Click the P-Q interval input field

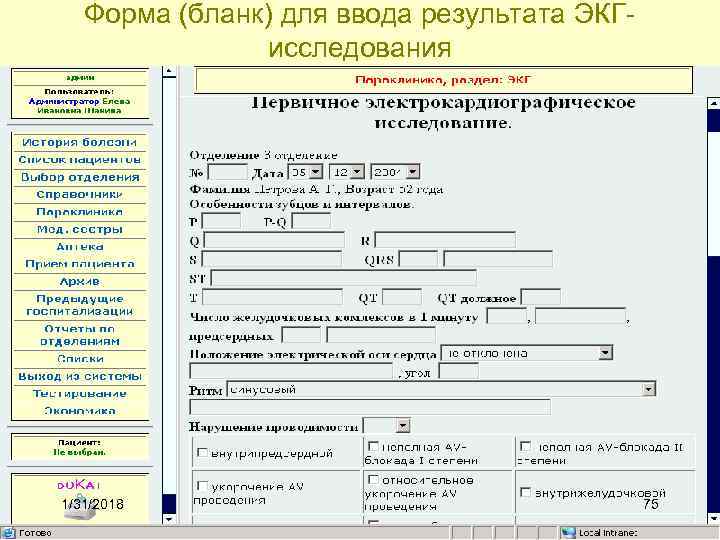pos(311,221)
